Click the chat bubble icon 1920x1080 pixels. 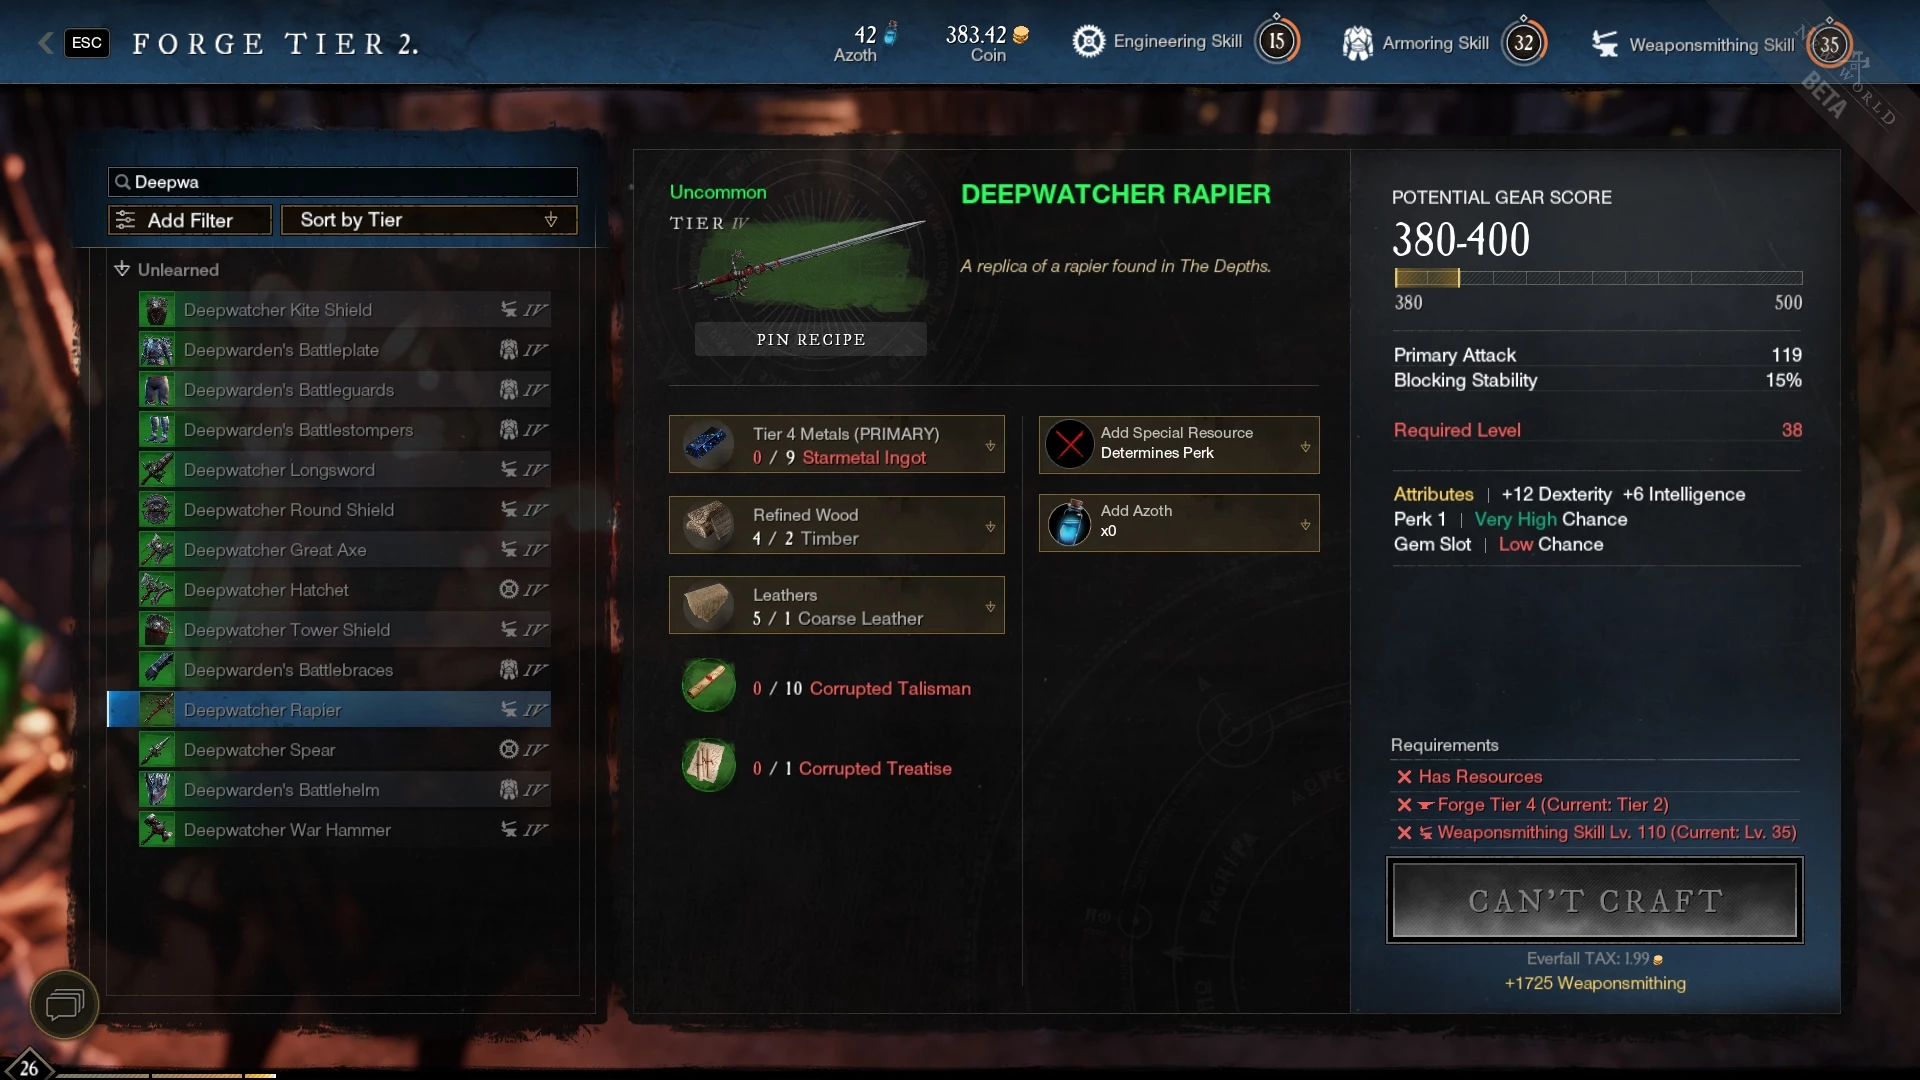pos(65,1004)
